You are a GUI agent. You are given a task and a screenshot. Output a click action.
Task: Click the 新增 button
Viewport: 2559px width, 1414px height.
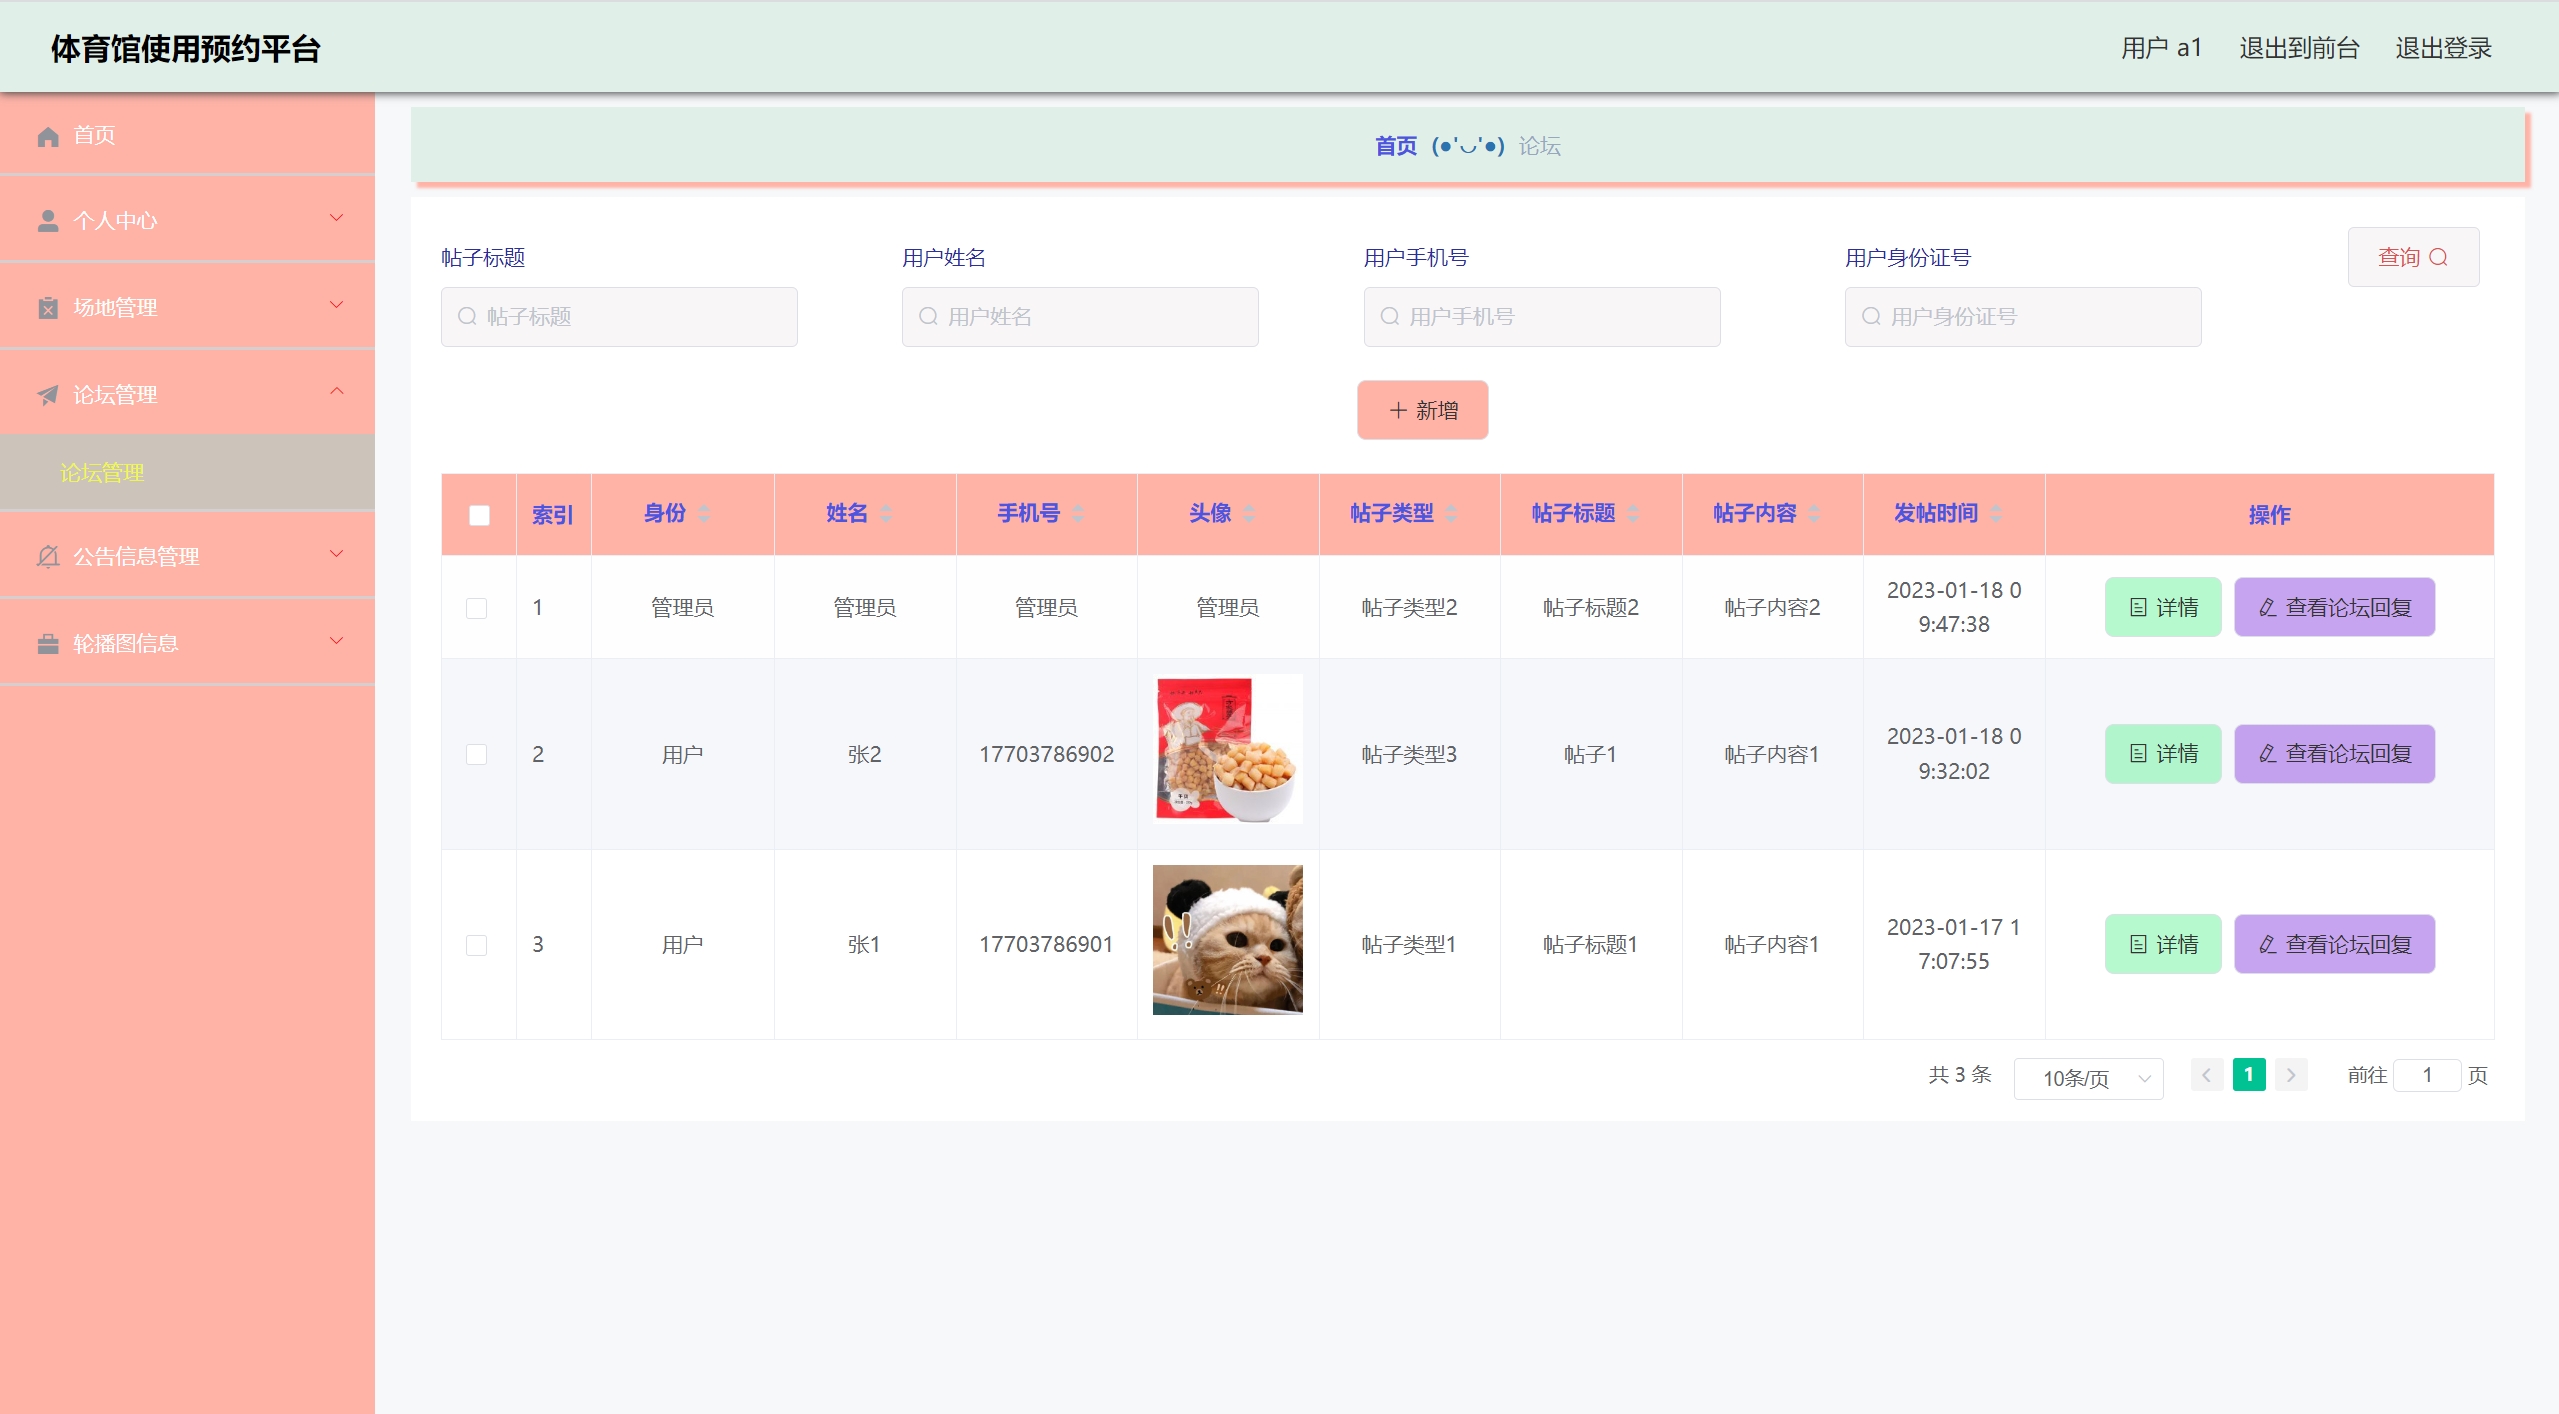1422,410
